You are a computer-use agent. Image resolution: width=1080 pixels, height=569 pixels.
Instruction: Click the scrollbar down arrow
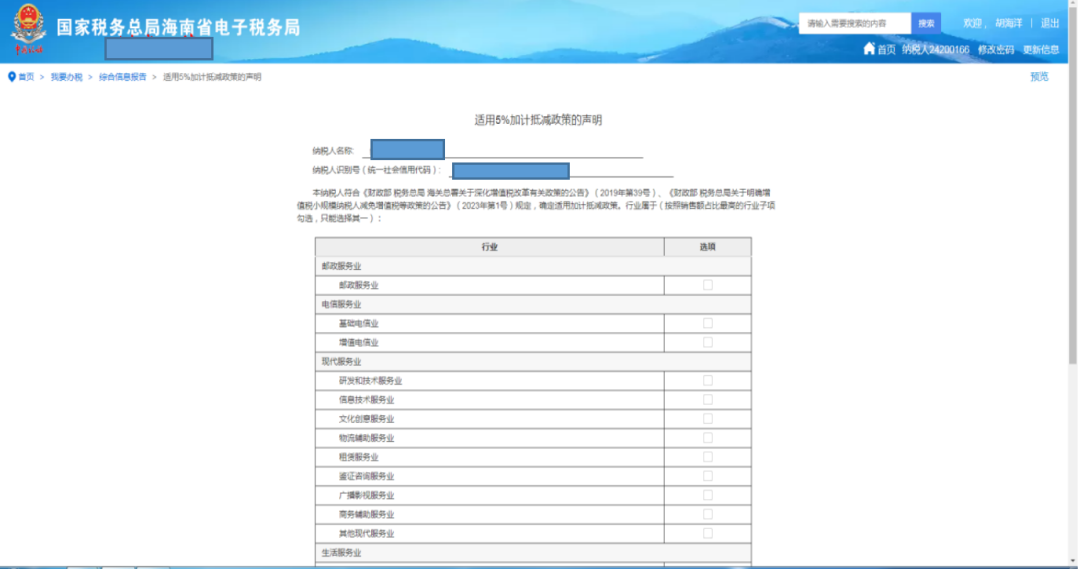click(1072, 561)
